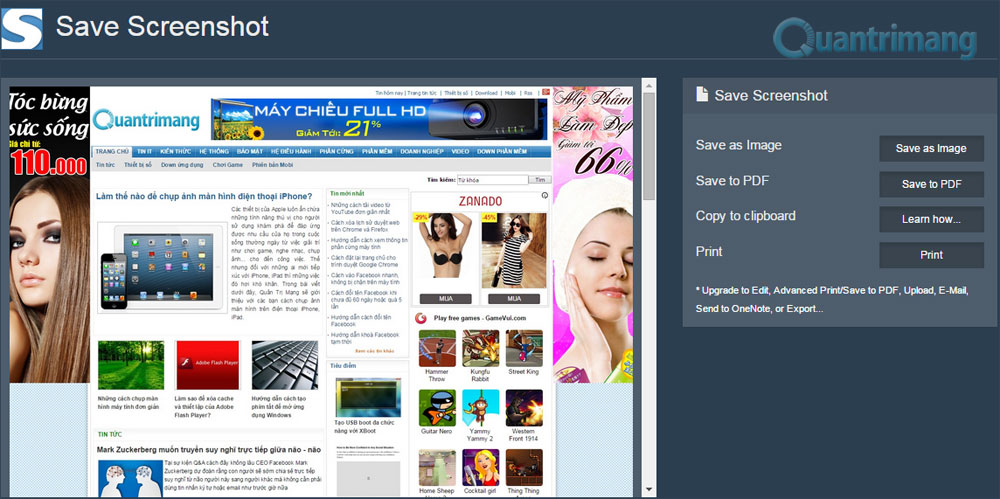This screenshot has width=1000, height=499.
Task: Click the Western Front 1914 game icon
Action: 524,408
